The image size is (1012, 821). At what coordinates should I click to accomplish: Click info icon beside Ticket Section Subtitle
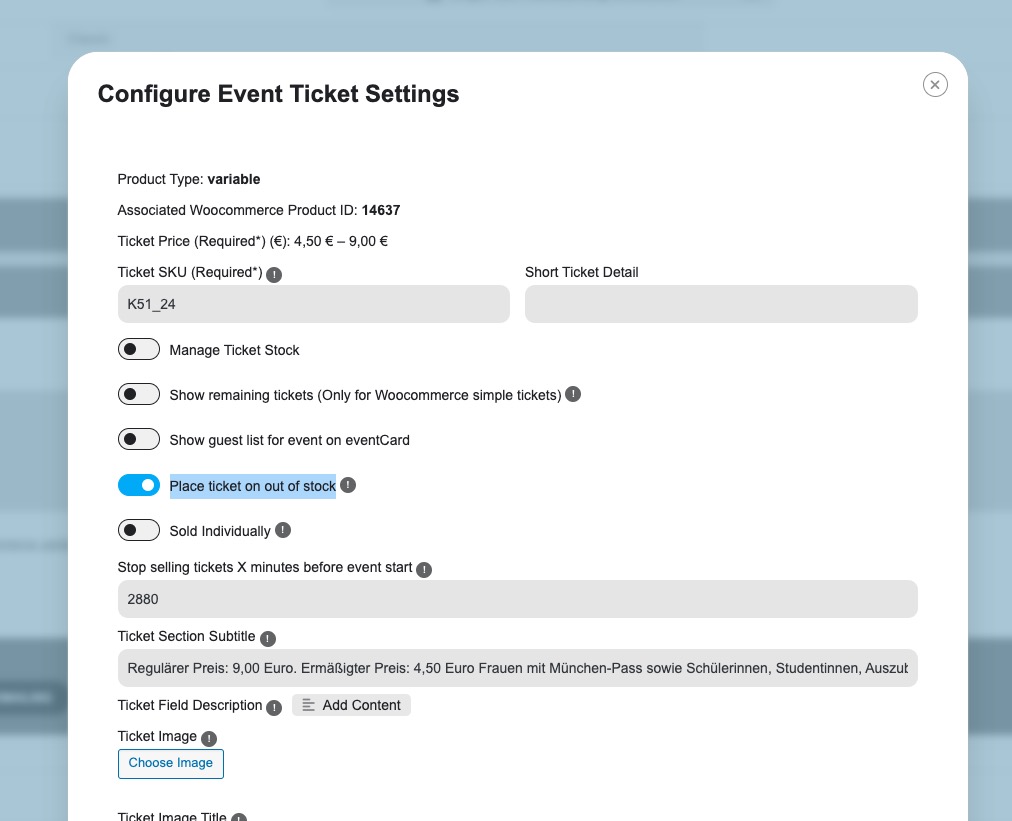click(268, 638)
